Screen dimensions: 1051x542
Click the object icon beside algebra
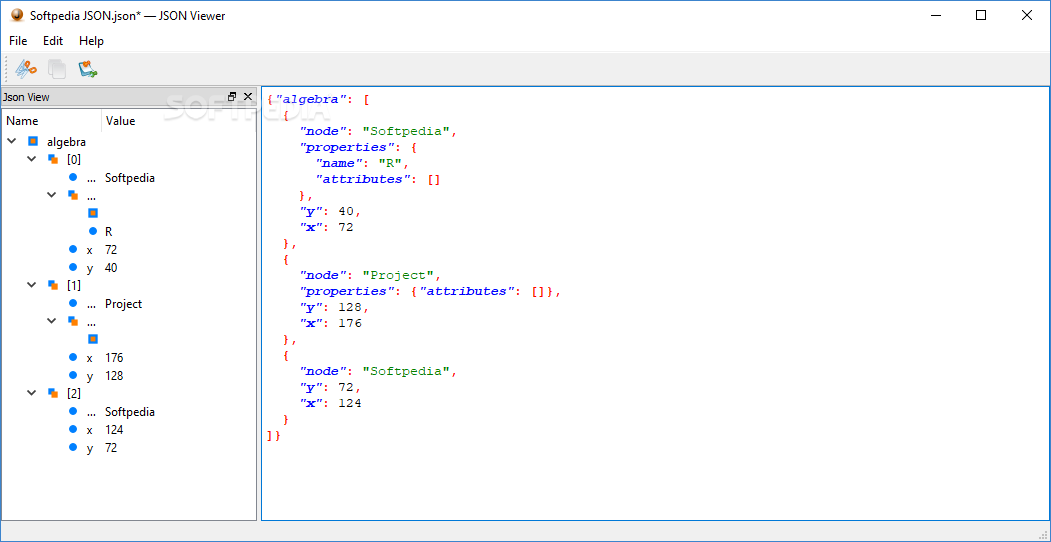pos(33,141)
